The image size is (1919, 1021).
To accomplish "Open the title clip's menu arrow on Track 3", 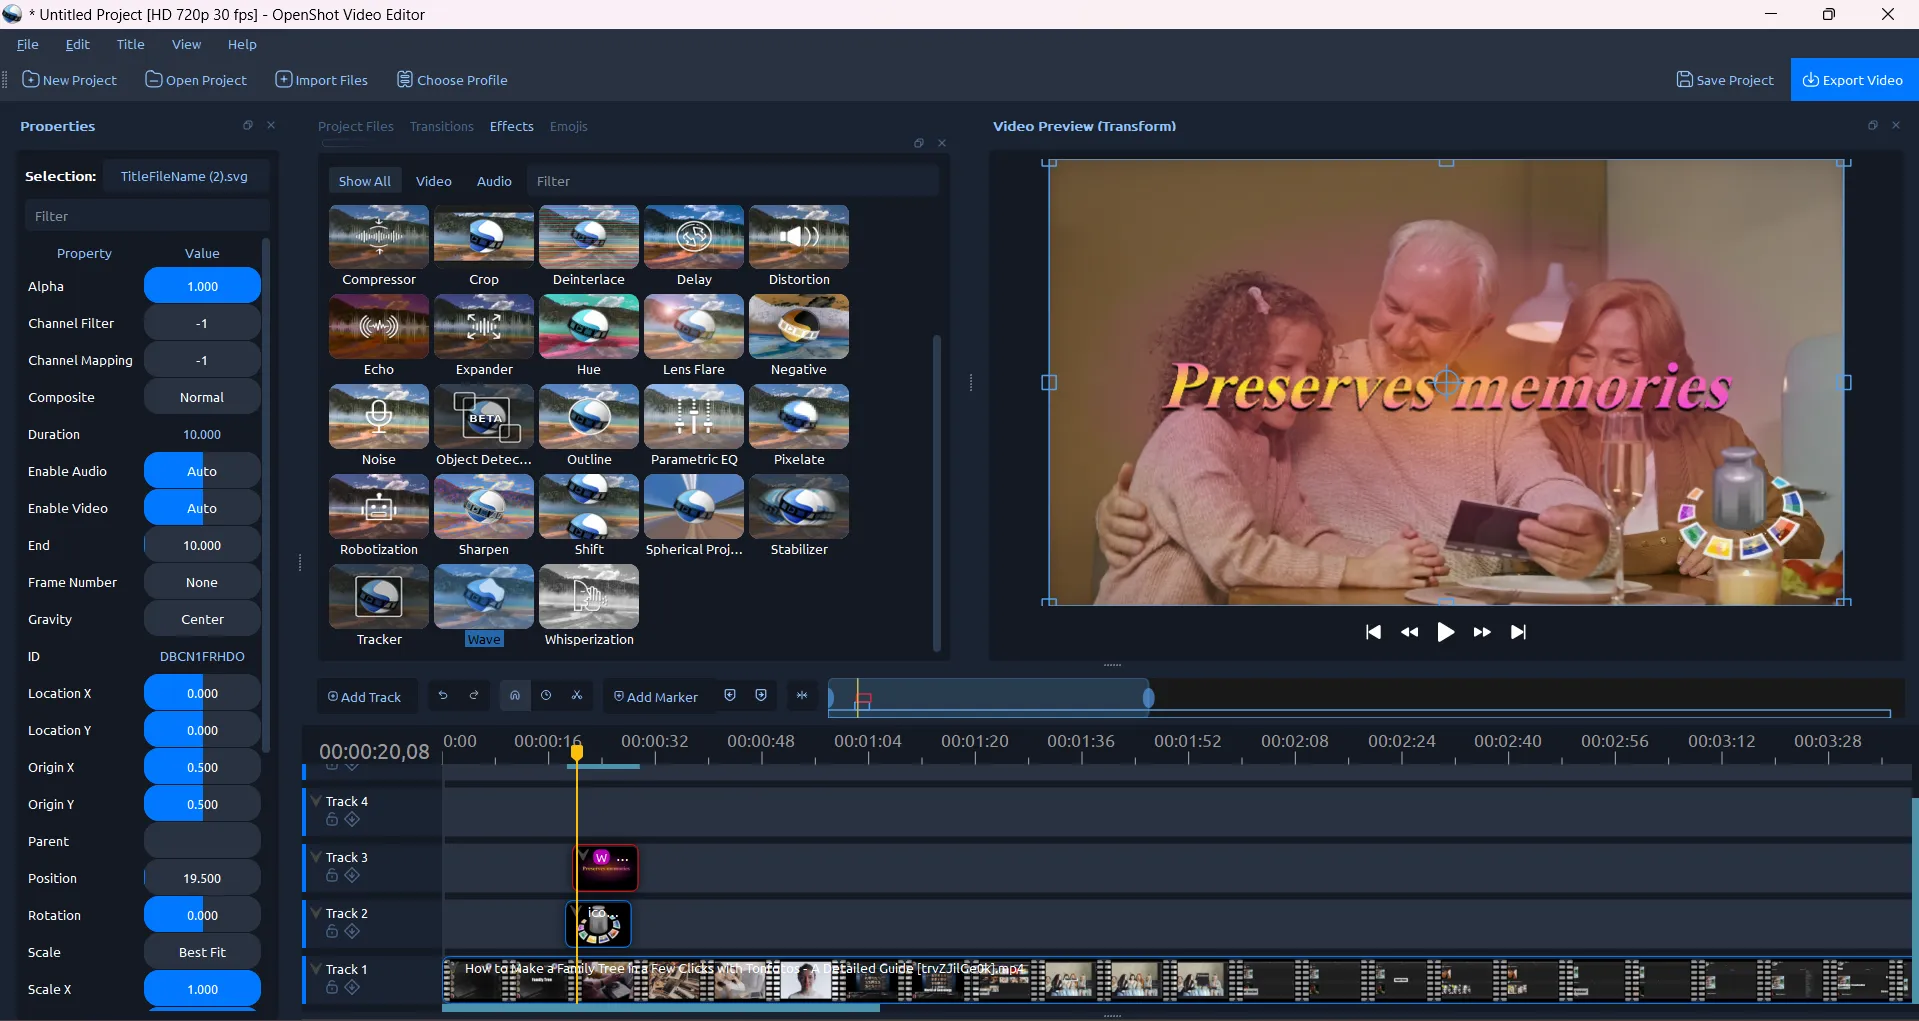I will [583, 856].
